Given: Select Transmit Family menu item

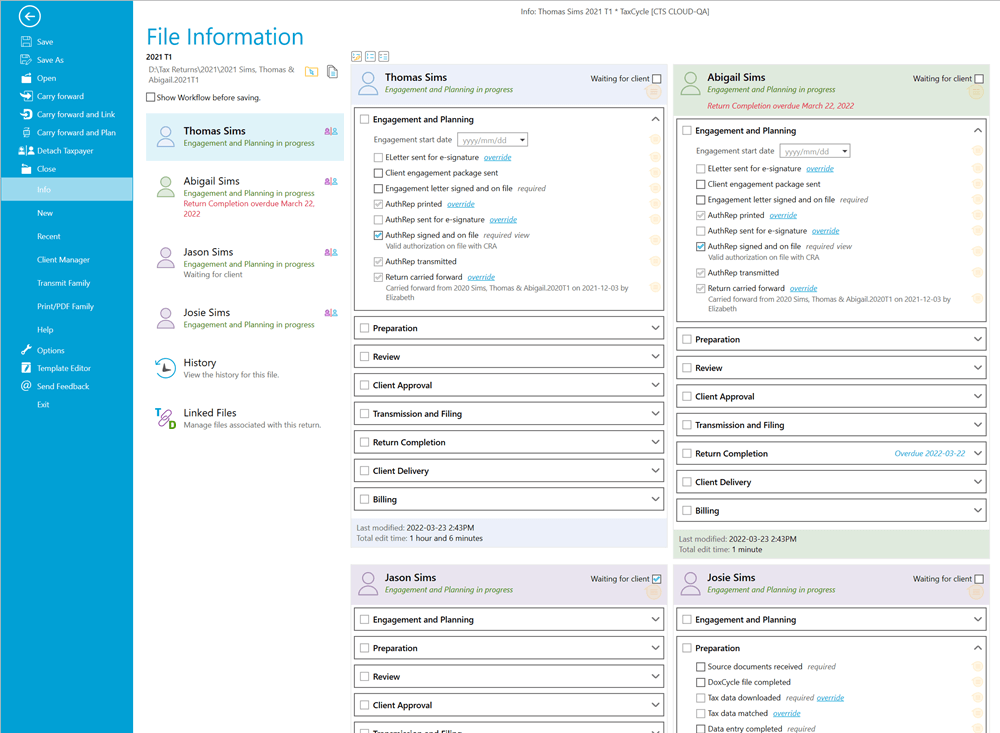Looking at the screenshot, I should (x=63, y=283).
